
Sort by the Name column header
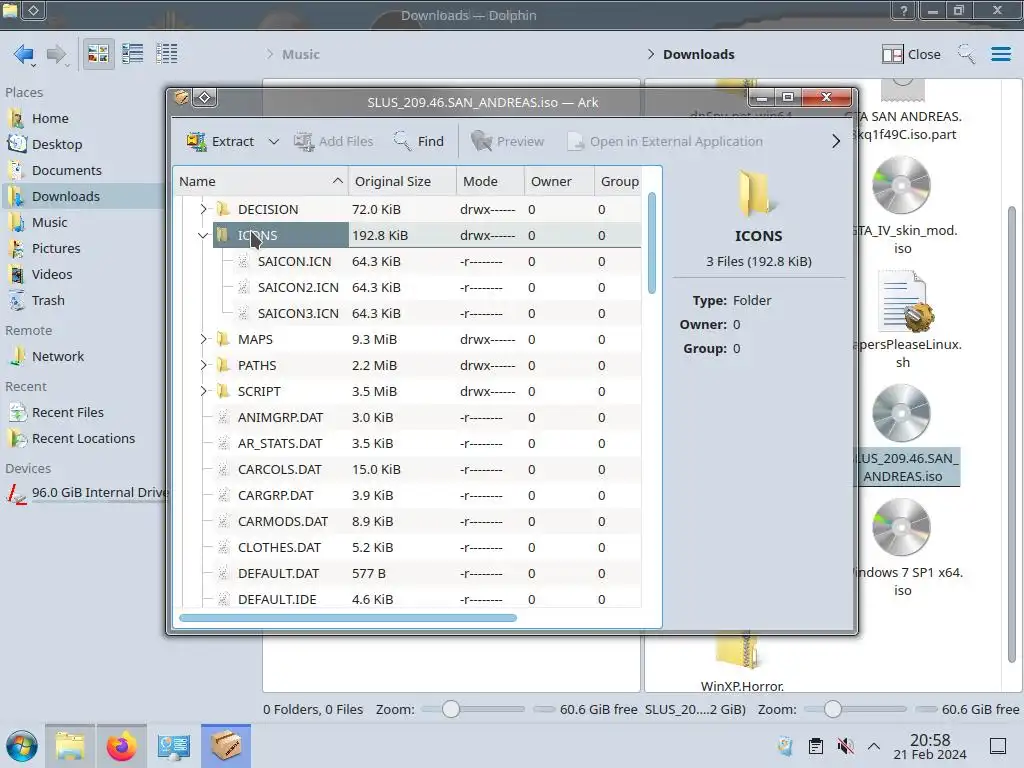[261, 182]
